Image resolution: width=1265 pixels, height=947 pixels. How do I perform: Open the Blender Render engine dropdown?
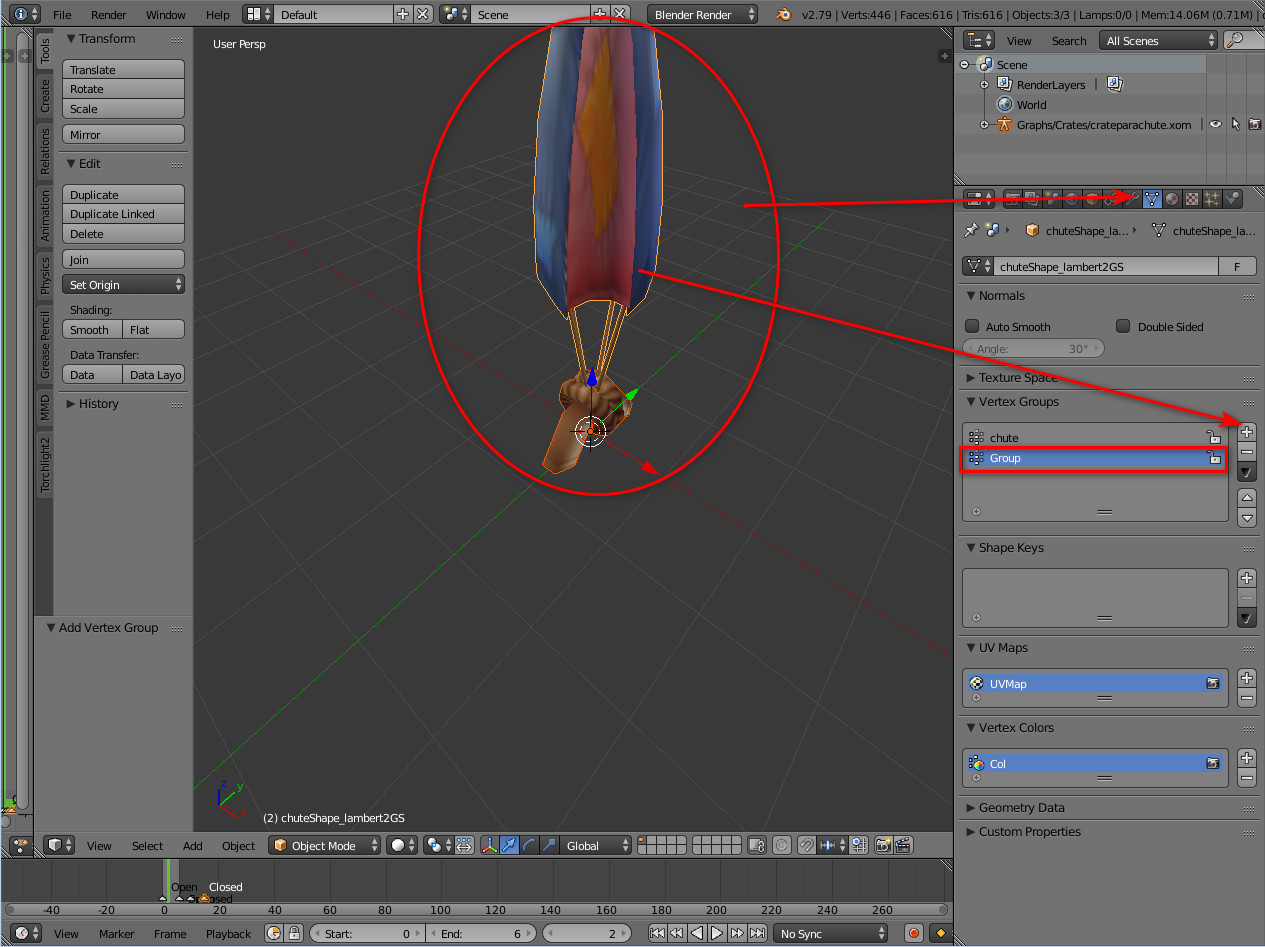point(702,14)
